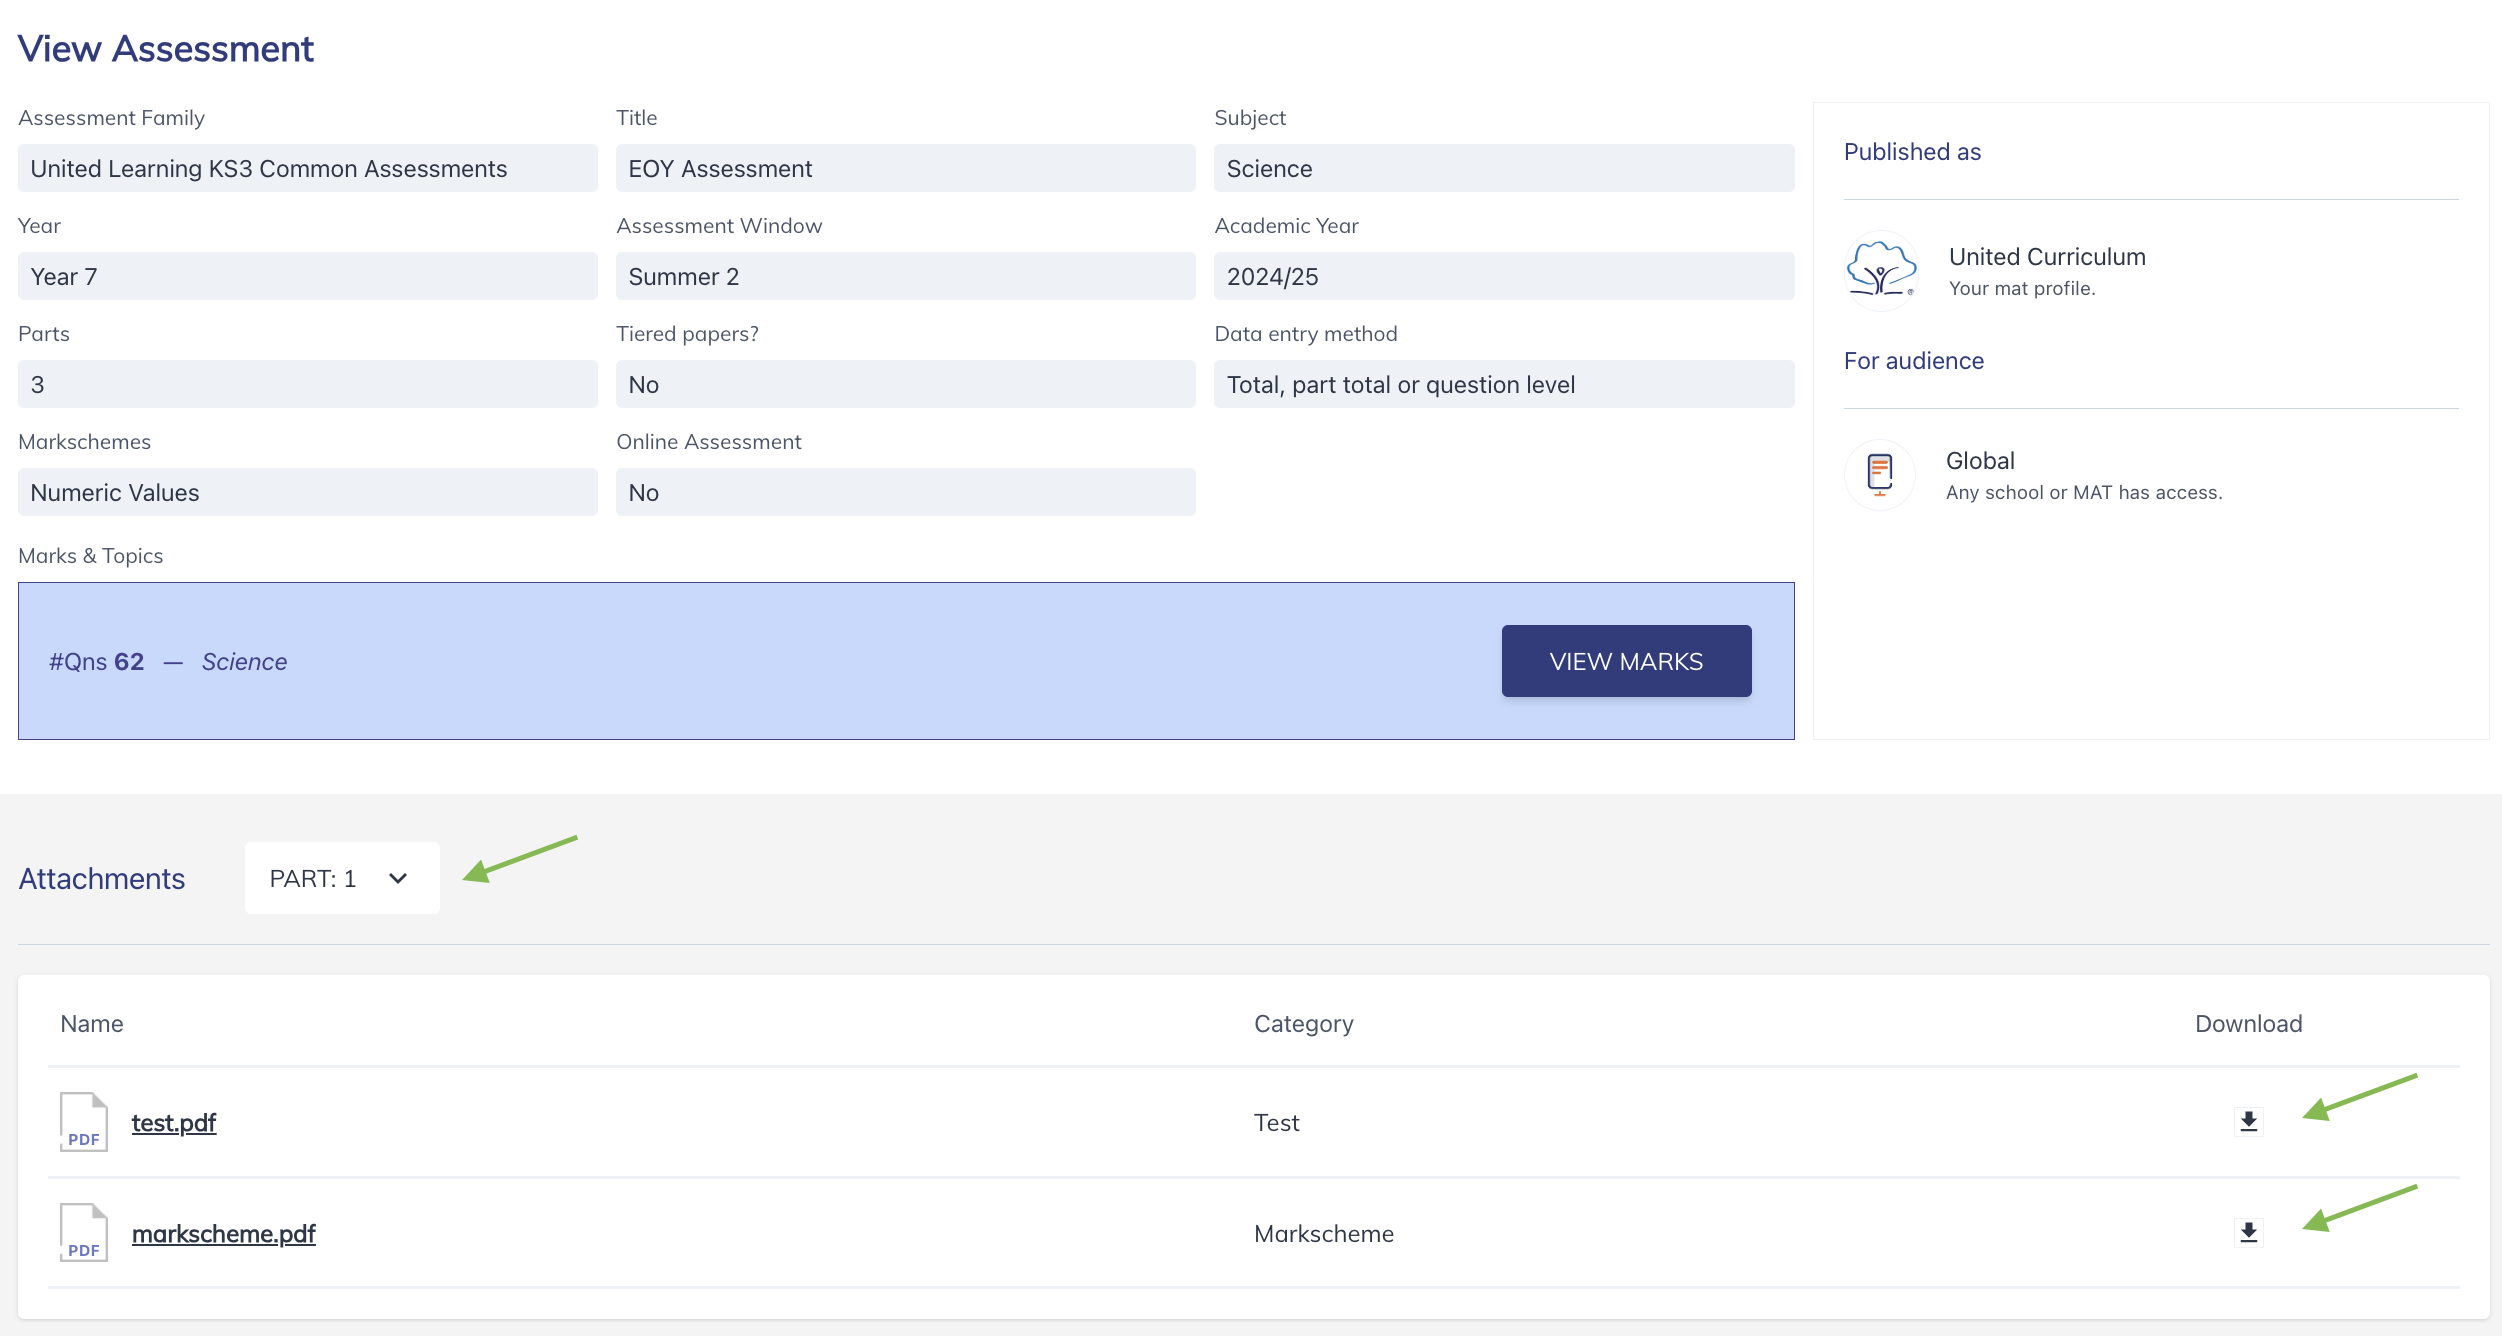
Task: Download the markscheme.pdf file
Action: point(2248,1233)
